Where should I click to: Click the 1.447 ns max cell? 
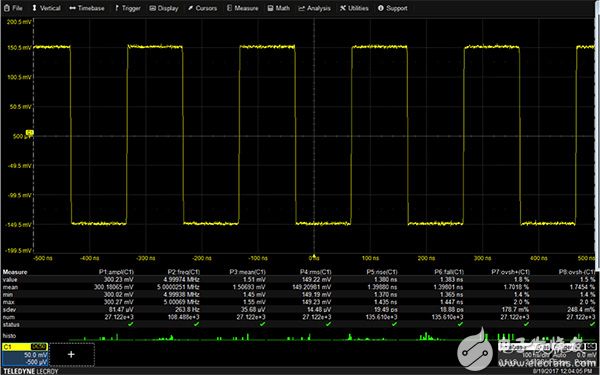(x=452, y=302)
